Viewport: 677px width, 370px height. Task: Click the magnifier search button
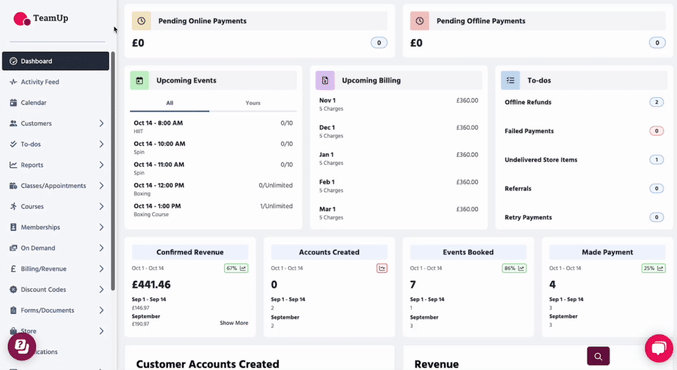tap(598, 356)
